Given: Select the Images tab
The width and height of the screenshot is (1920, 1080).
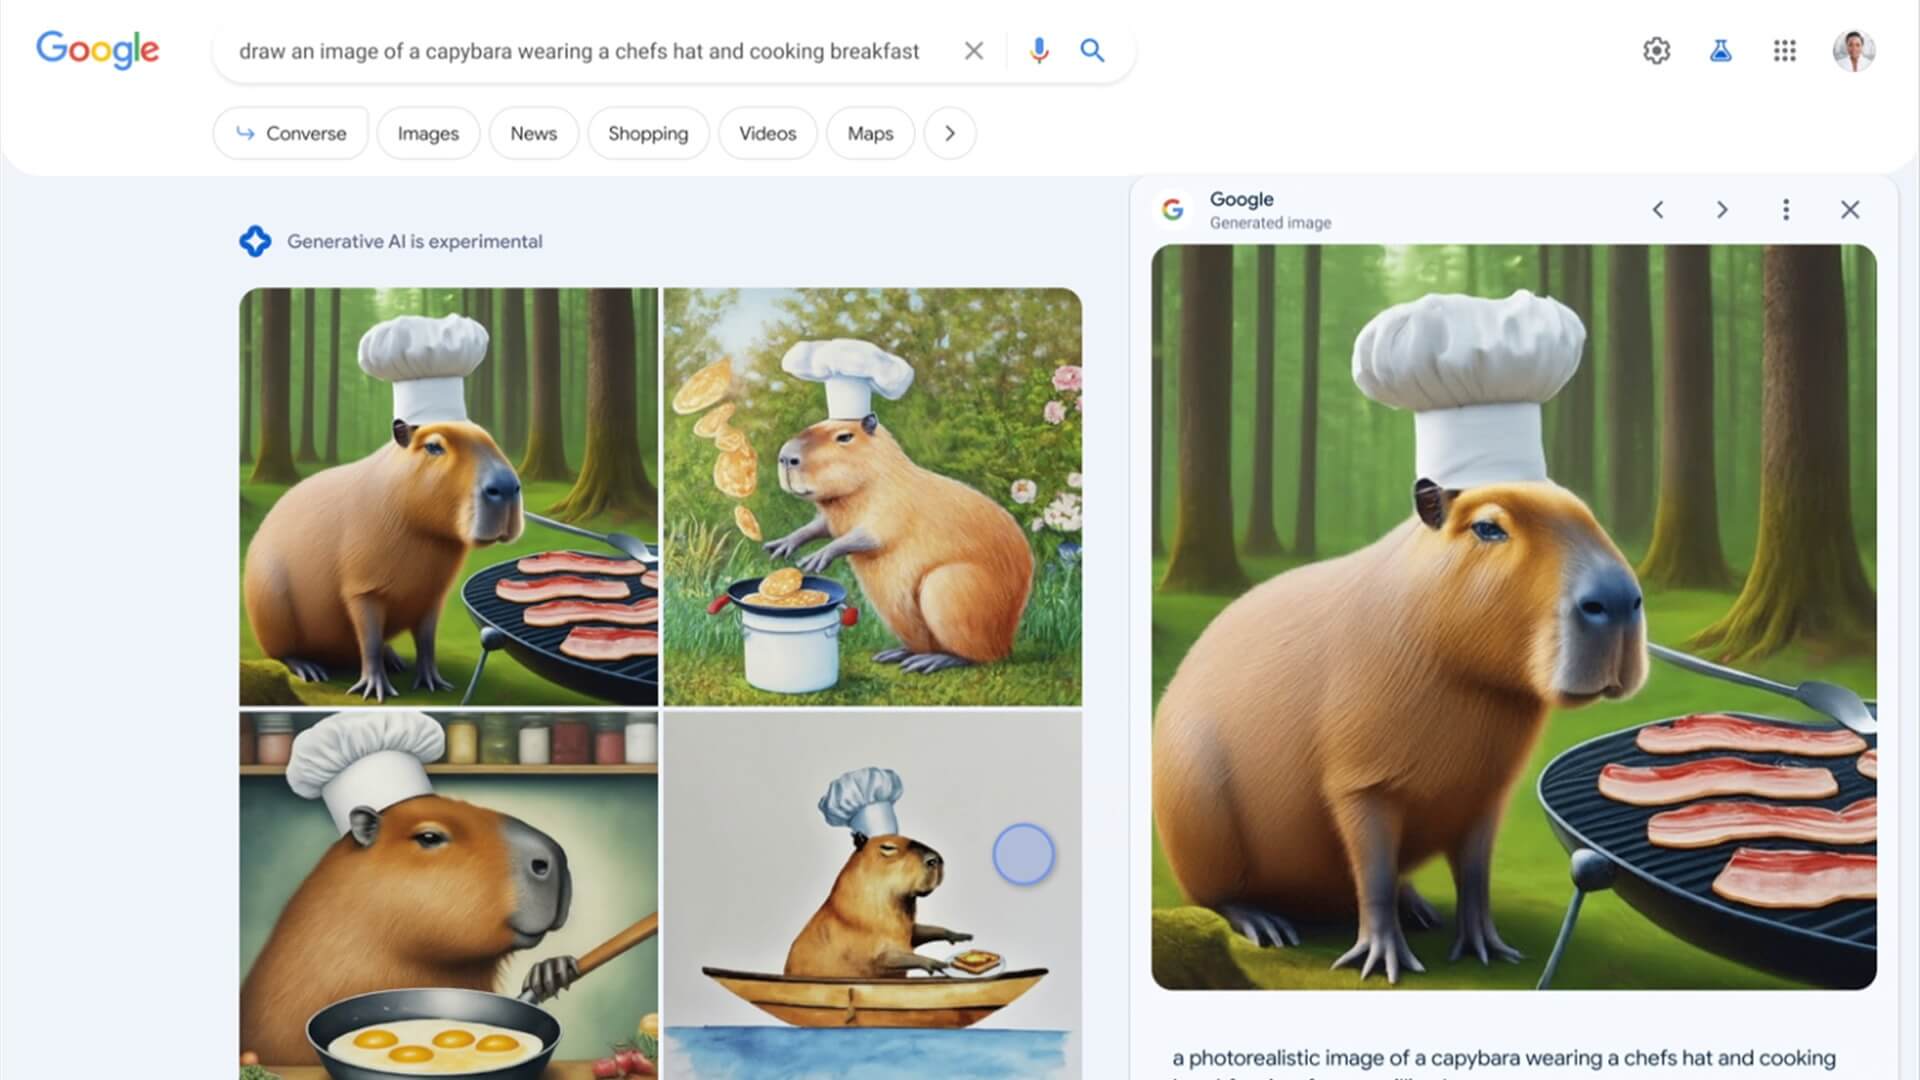Looking at the screenshot, I should [429, 133].
